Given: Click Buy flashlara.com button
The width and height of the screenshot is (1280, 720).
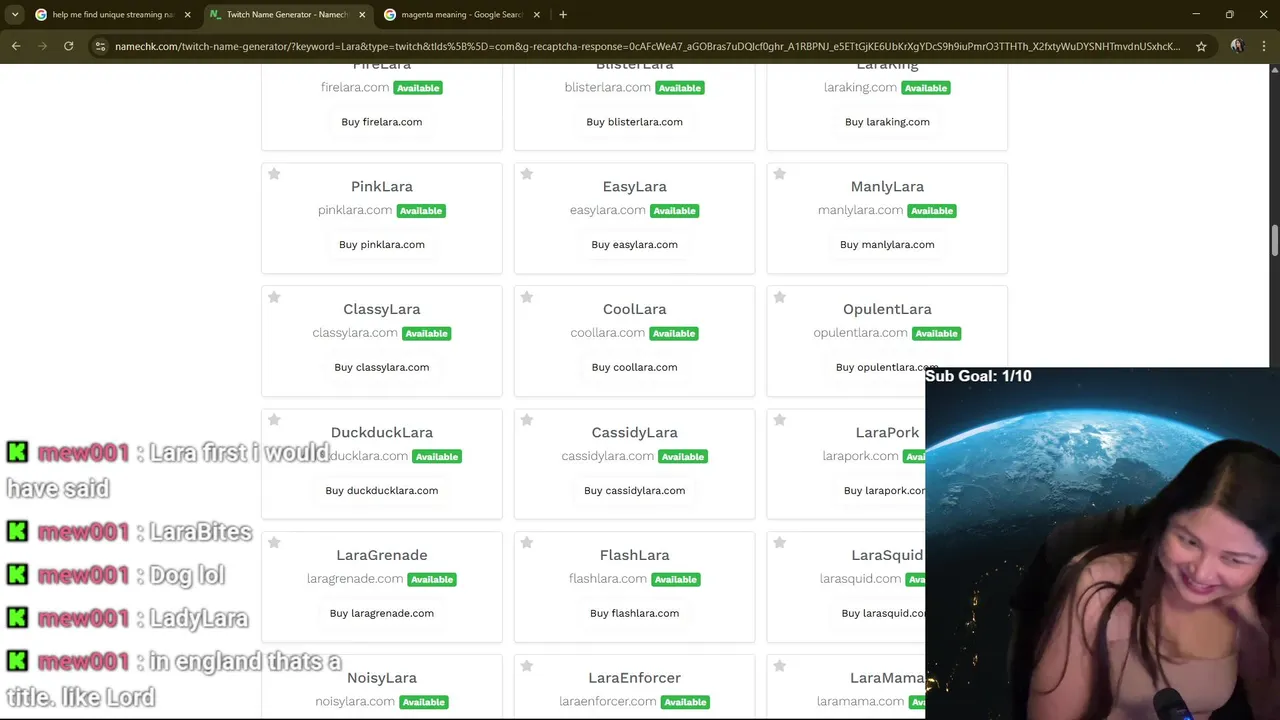Looking at the screenshot, I should (x=634, y=614).
